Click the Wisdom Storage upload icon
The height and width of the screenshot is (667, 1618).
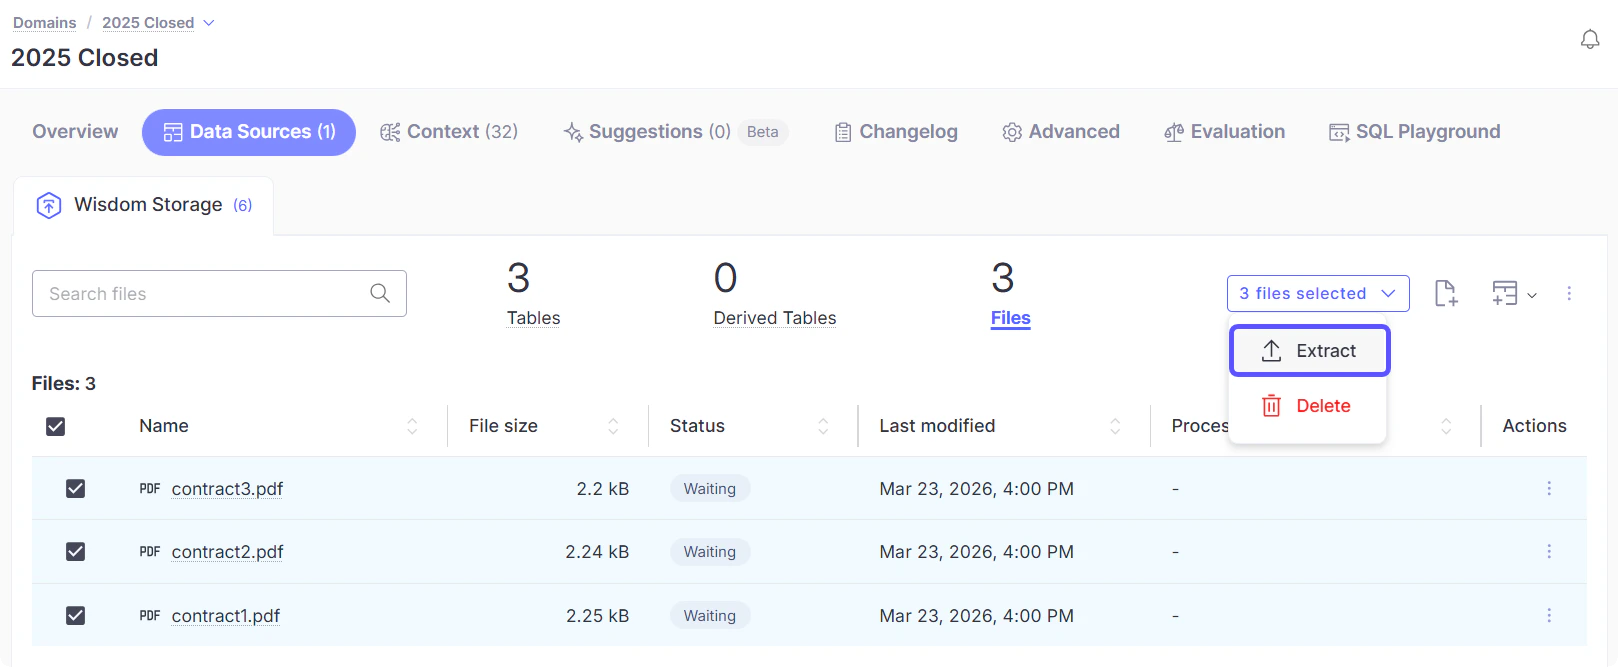pos(49,205)
